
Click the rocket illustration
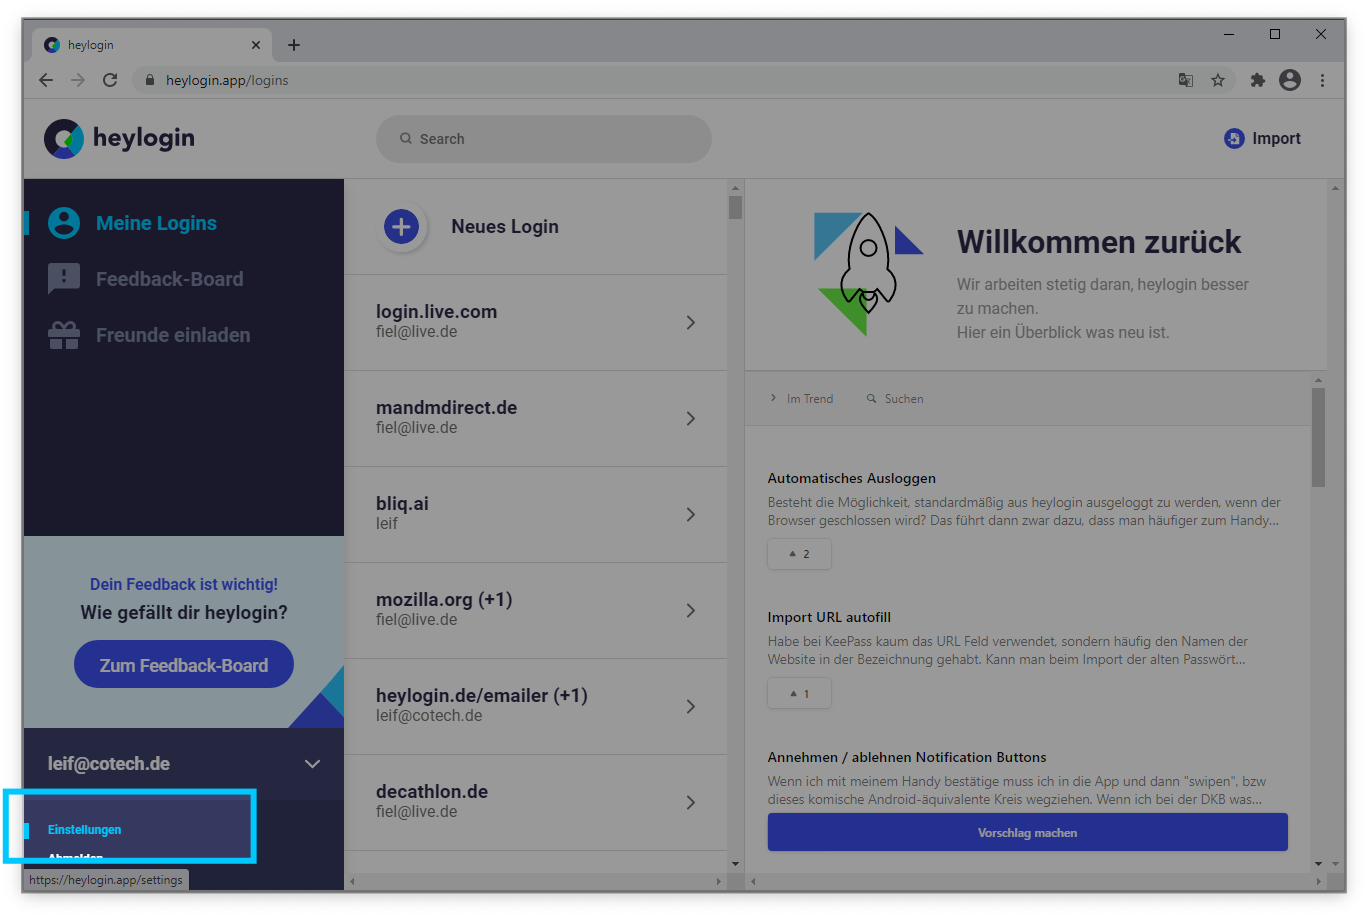click(866, 273)
